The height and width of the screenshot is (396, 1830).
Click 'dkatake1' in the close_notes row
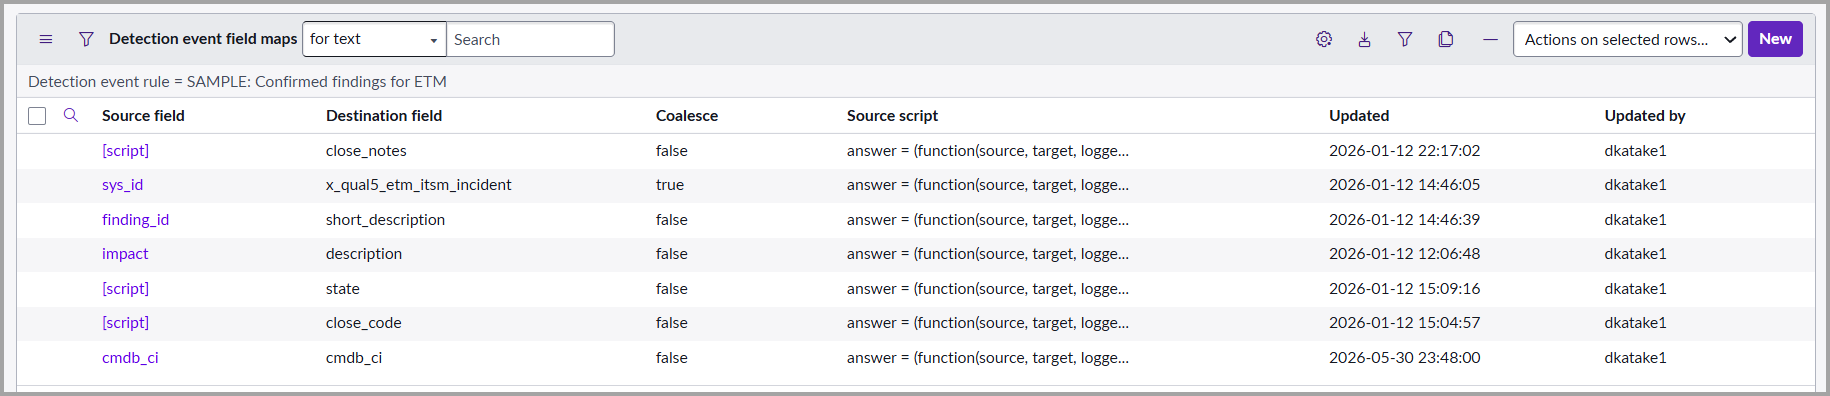click(1635, 151)
